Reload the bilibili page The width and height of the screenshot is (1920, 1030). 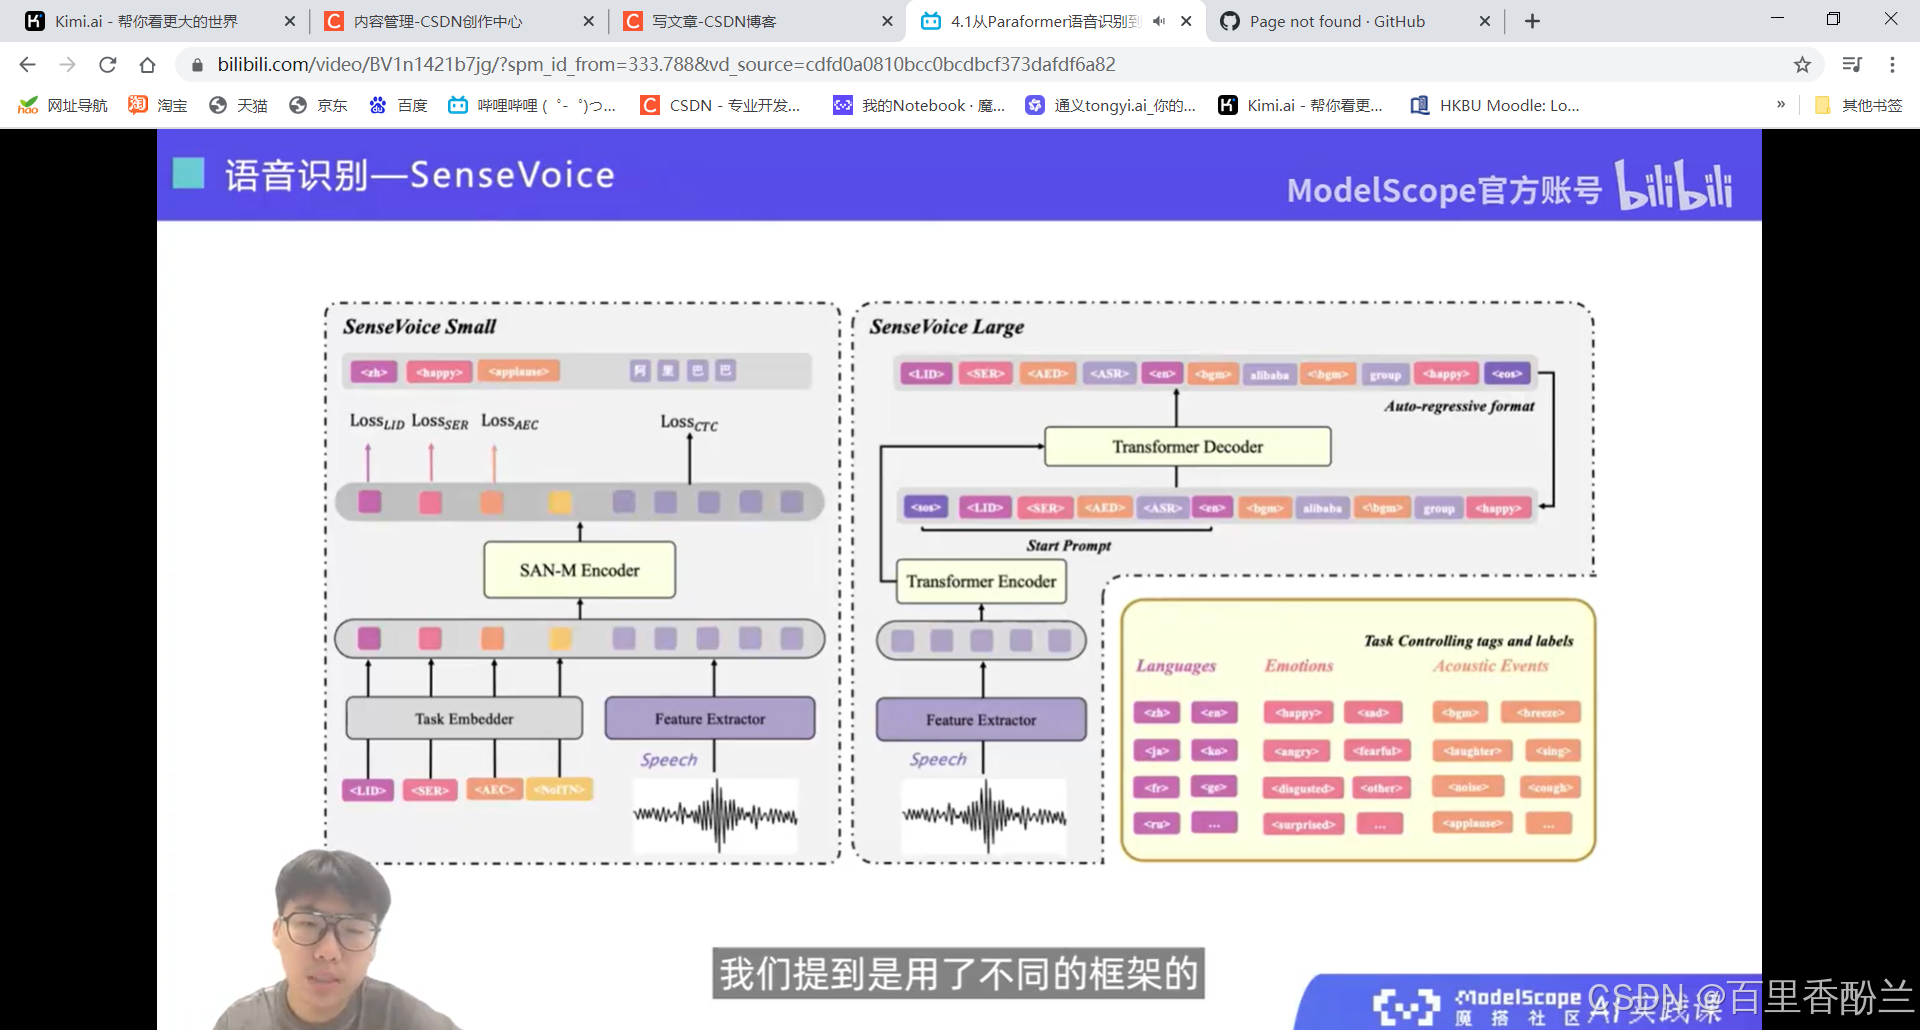point(107,65)
